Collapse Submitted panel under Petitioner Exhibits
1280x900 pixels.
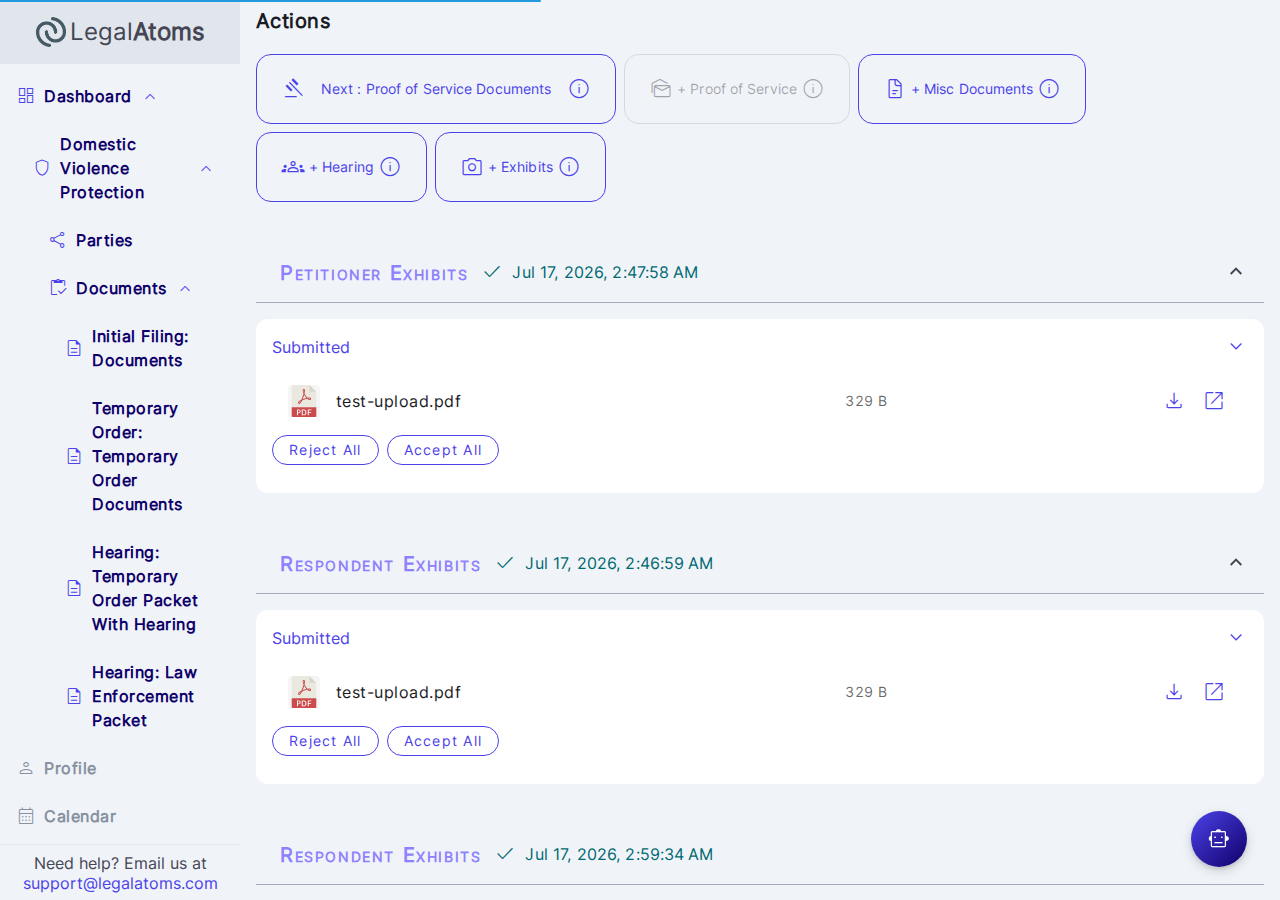(1236, 347)
